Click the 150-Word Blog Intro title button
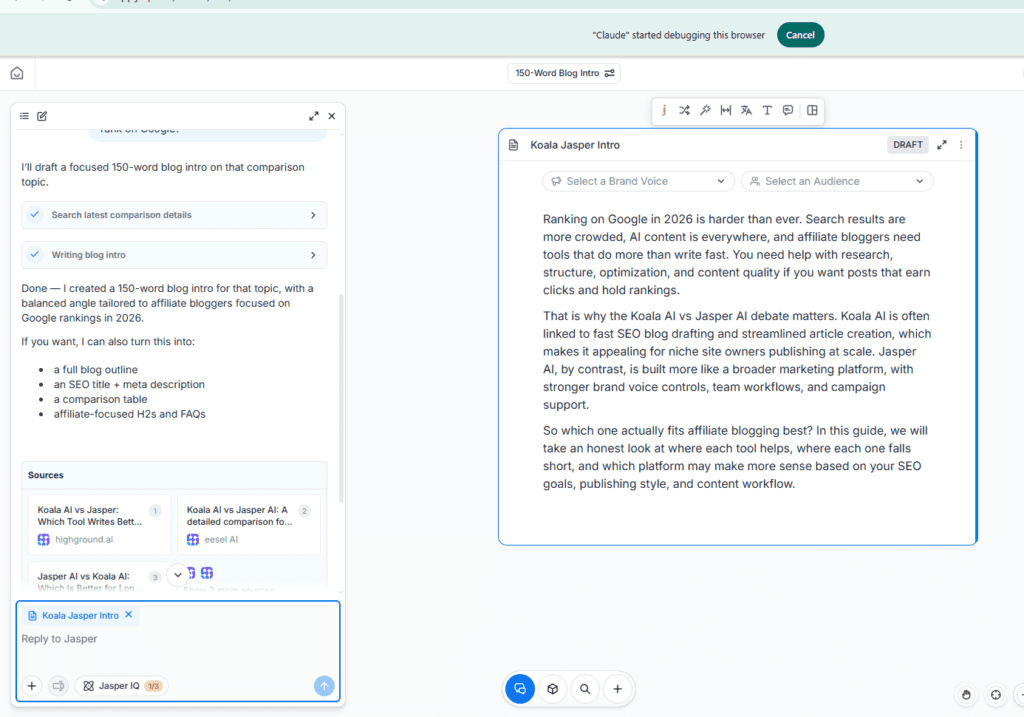This screenshot has width=1024, height=717. [x=564, y=73]
